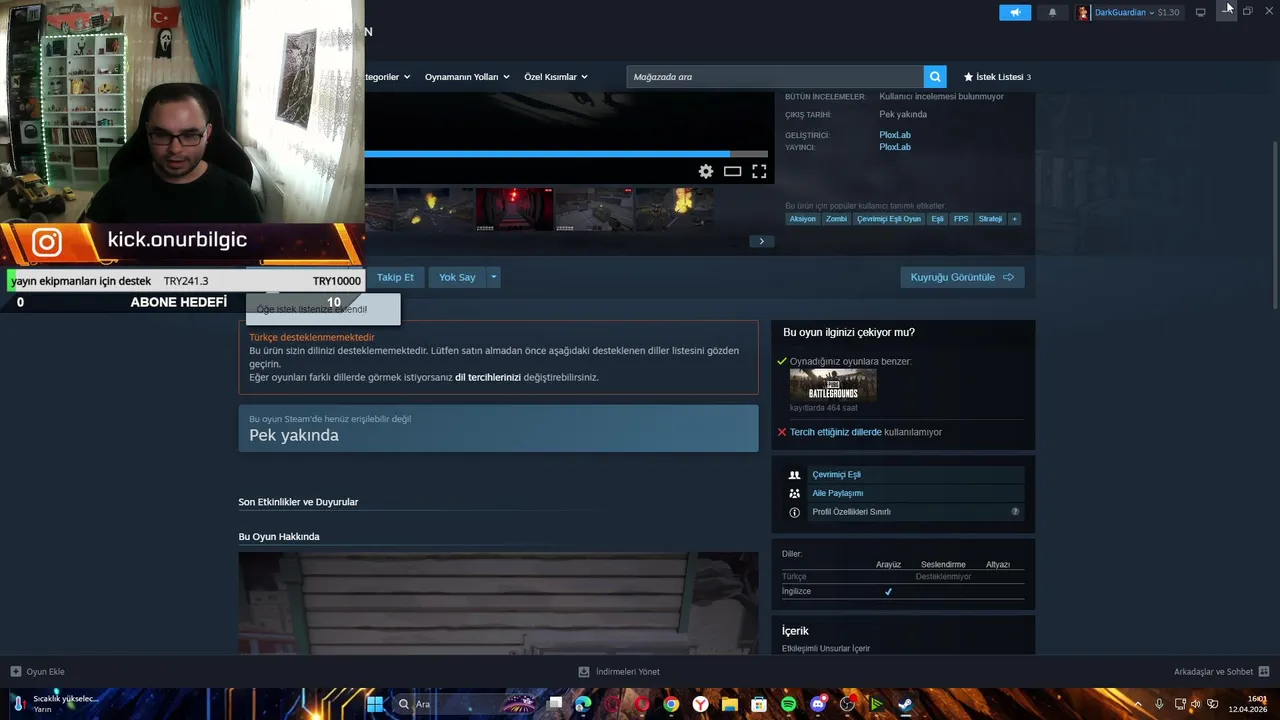Open the Tercih ettiğiniz dillerde link

click(836, 432)
